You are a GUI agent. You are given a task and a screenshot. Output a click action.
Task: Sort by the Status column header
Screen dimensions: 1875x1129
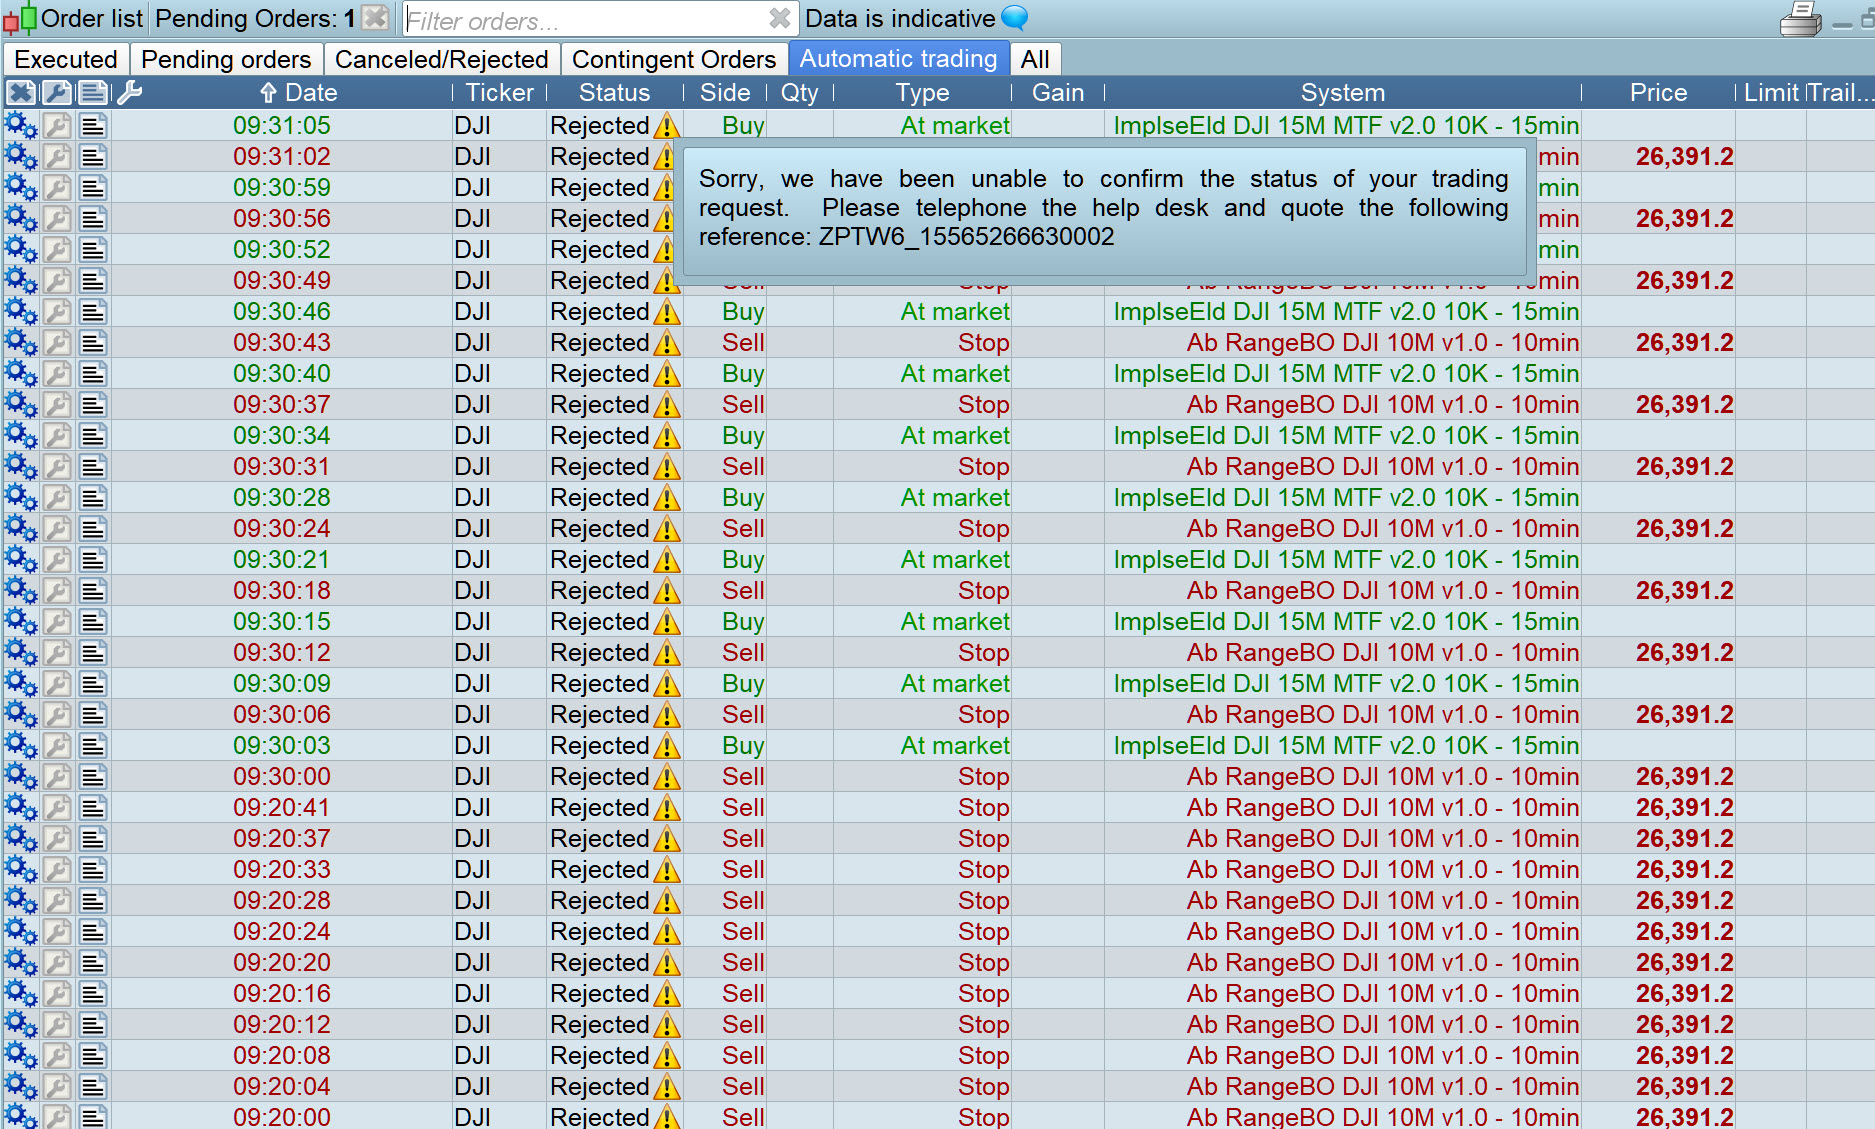coord(614,93)
